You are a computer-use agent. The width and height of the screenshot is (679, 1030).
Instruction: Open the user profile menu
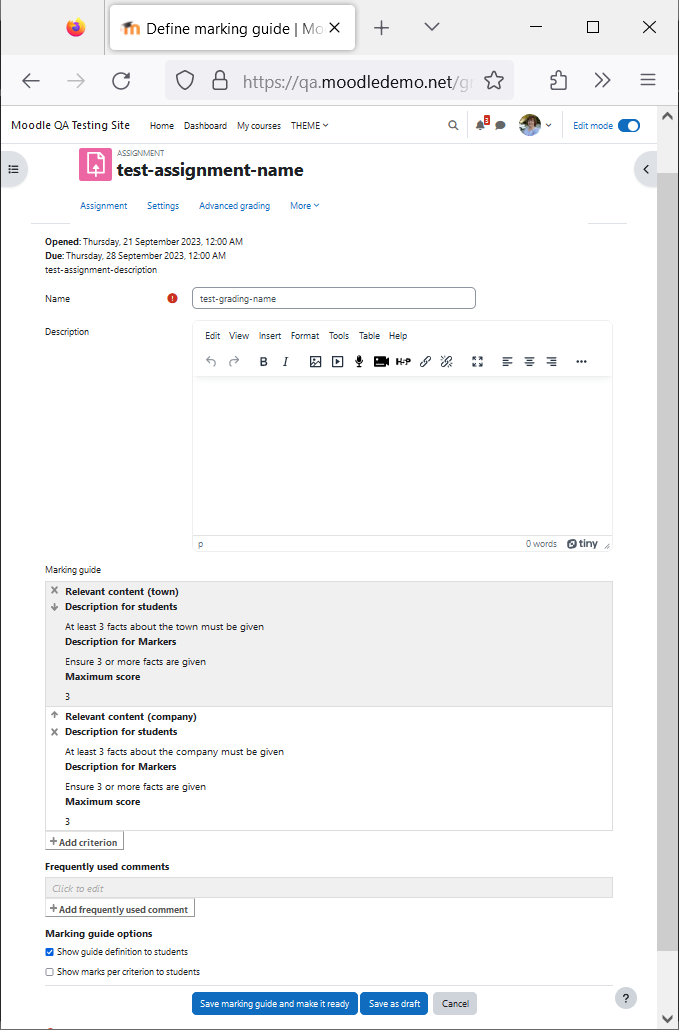pos(535,125)
